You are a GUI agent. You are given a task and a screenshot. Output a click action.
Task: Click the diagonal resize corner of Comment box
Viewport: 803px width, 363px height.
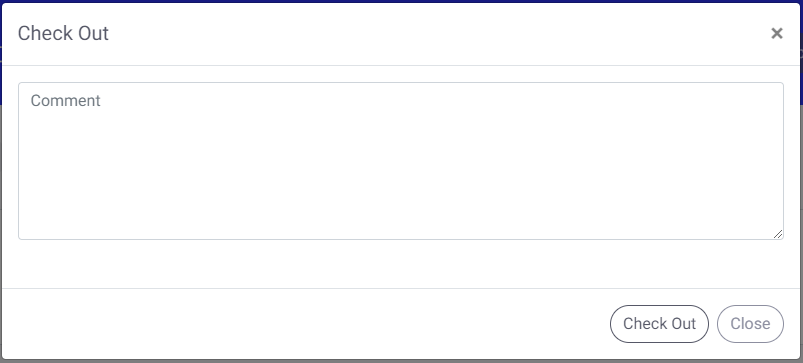[x=778, y=234]
